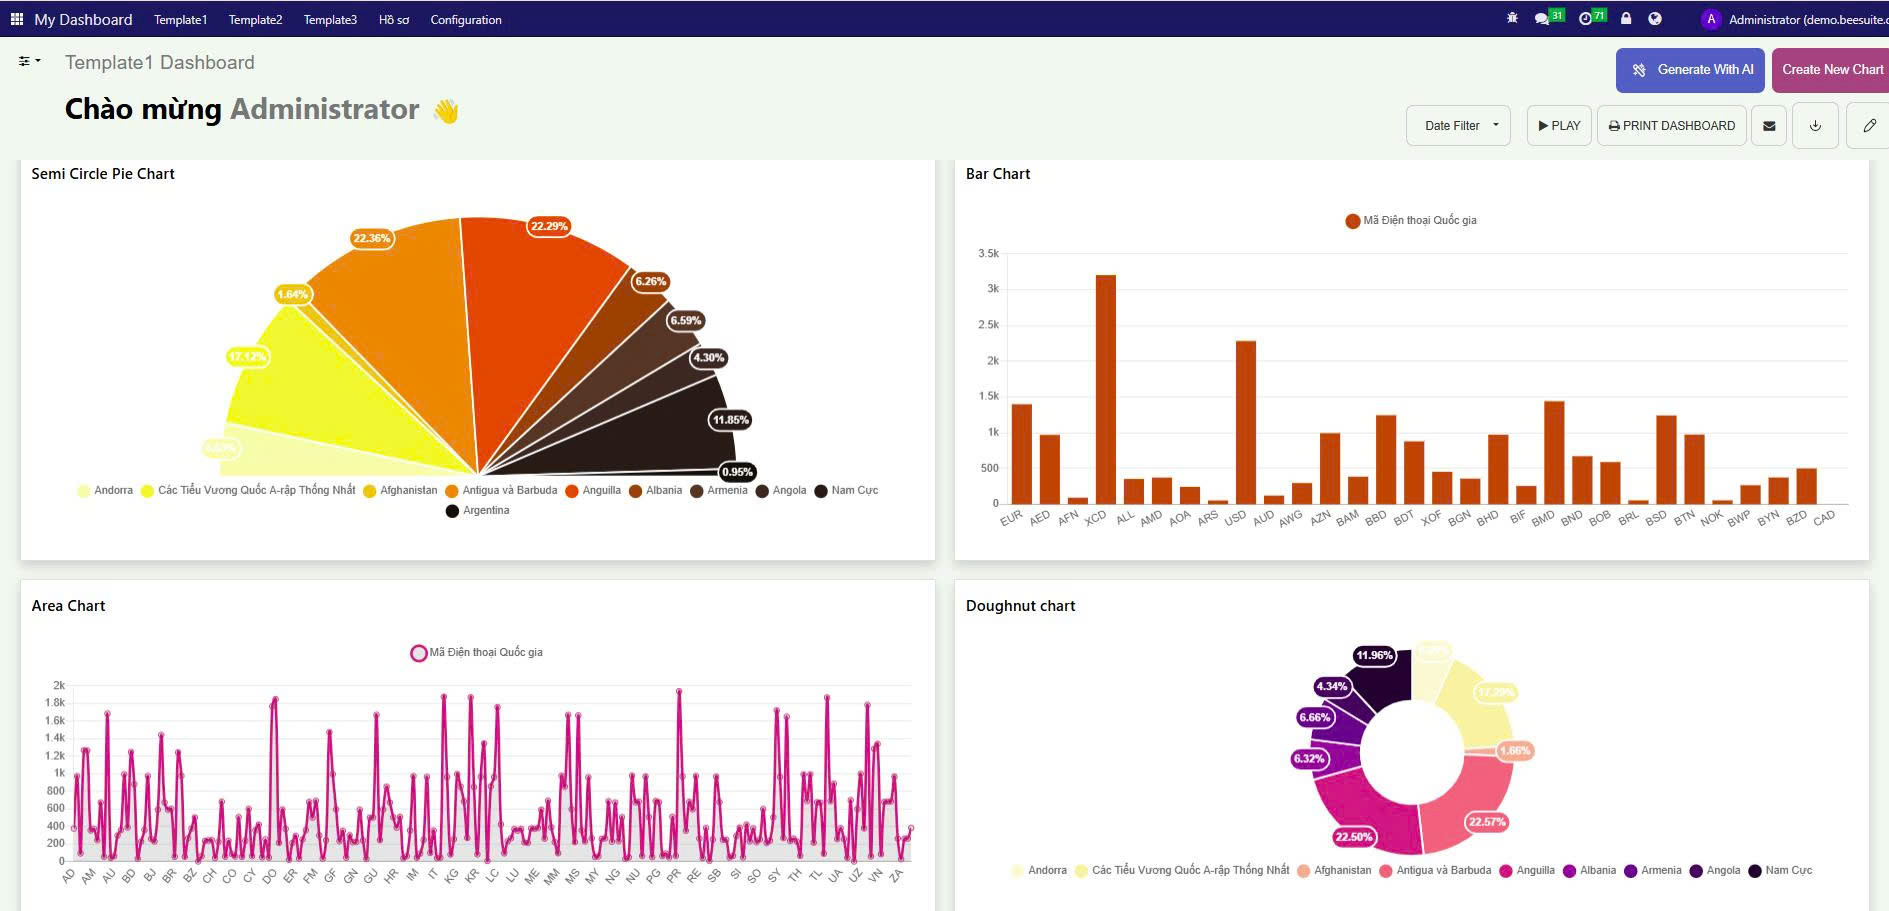
Task: Click the lock icon in top bar
Action: click(x=1626, y=19)
